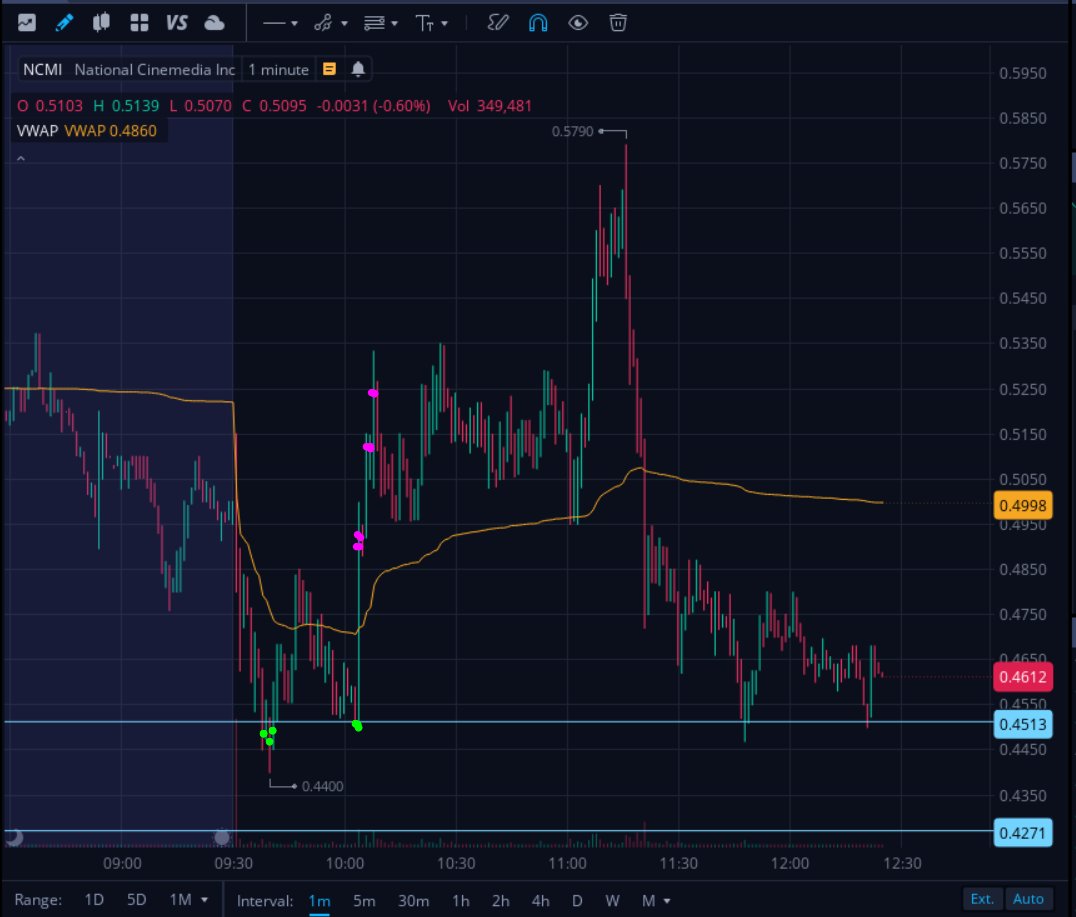Screen dimensions: 1076x917
Task: Select the Fibonacci levels tool
Action: click(x=374, y=23)
